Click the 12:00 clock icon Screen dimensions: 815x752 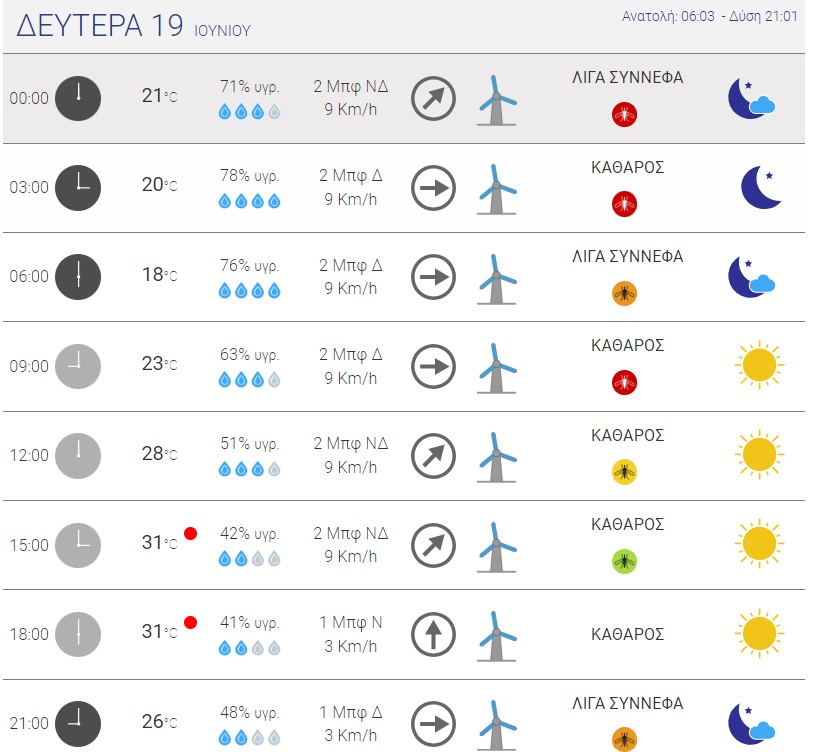[78, 456]
